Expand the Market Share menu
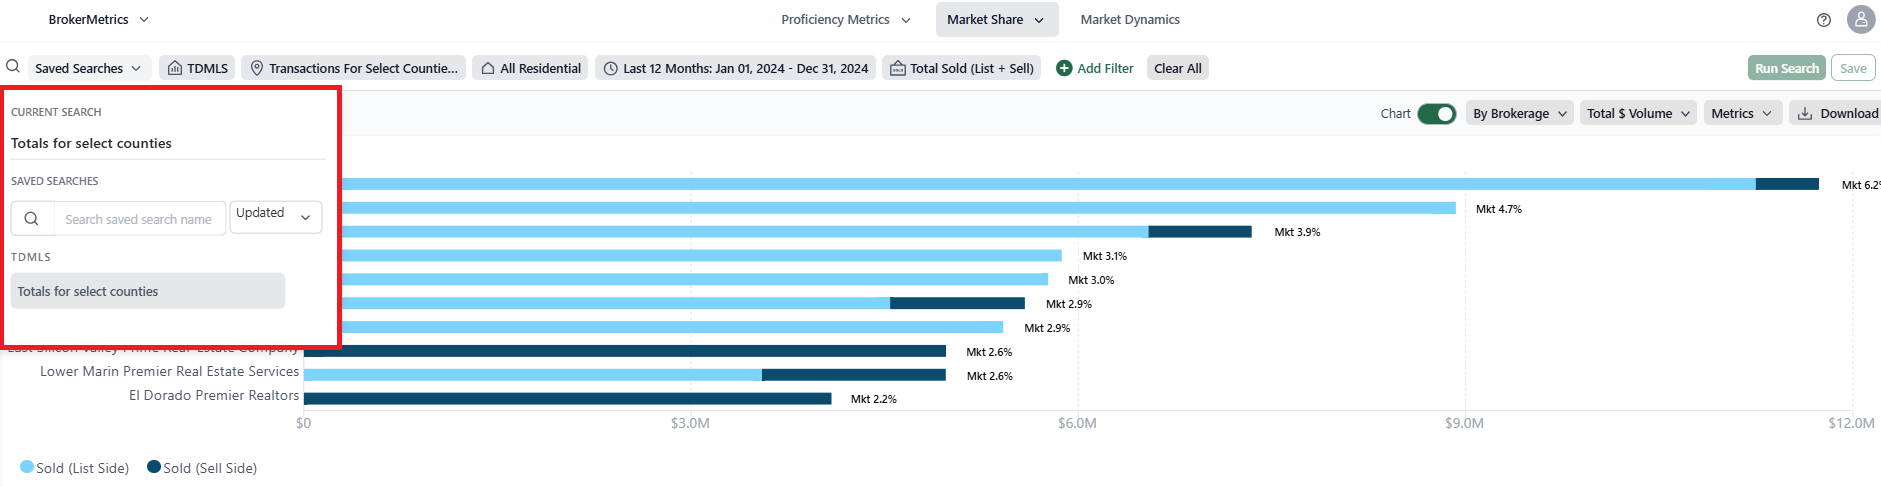Image resolution: width=1881 pixels, height=487 pixels. (x=996, y=20)
